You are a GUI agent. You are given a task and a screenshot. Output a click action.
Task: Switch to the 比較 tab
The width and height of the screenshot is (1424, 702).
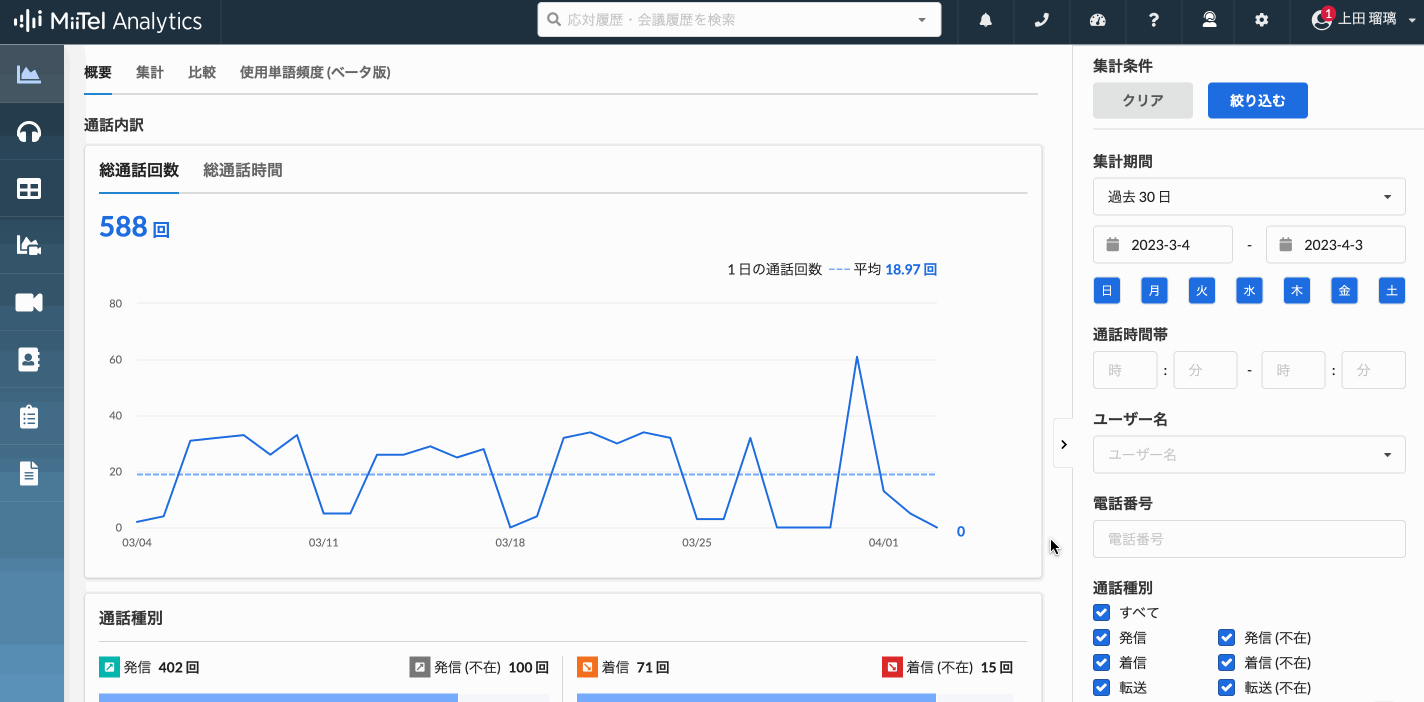click(x=202, y=73)
